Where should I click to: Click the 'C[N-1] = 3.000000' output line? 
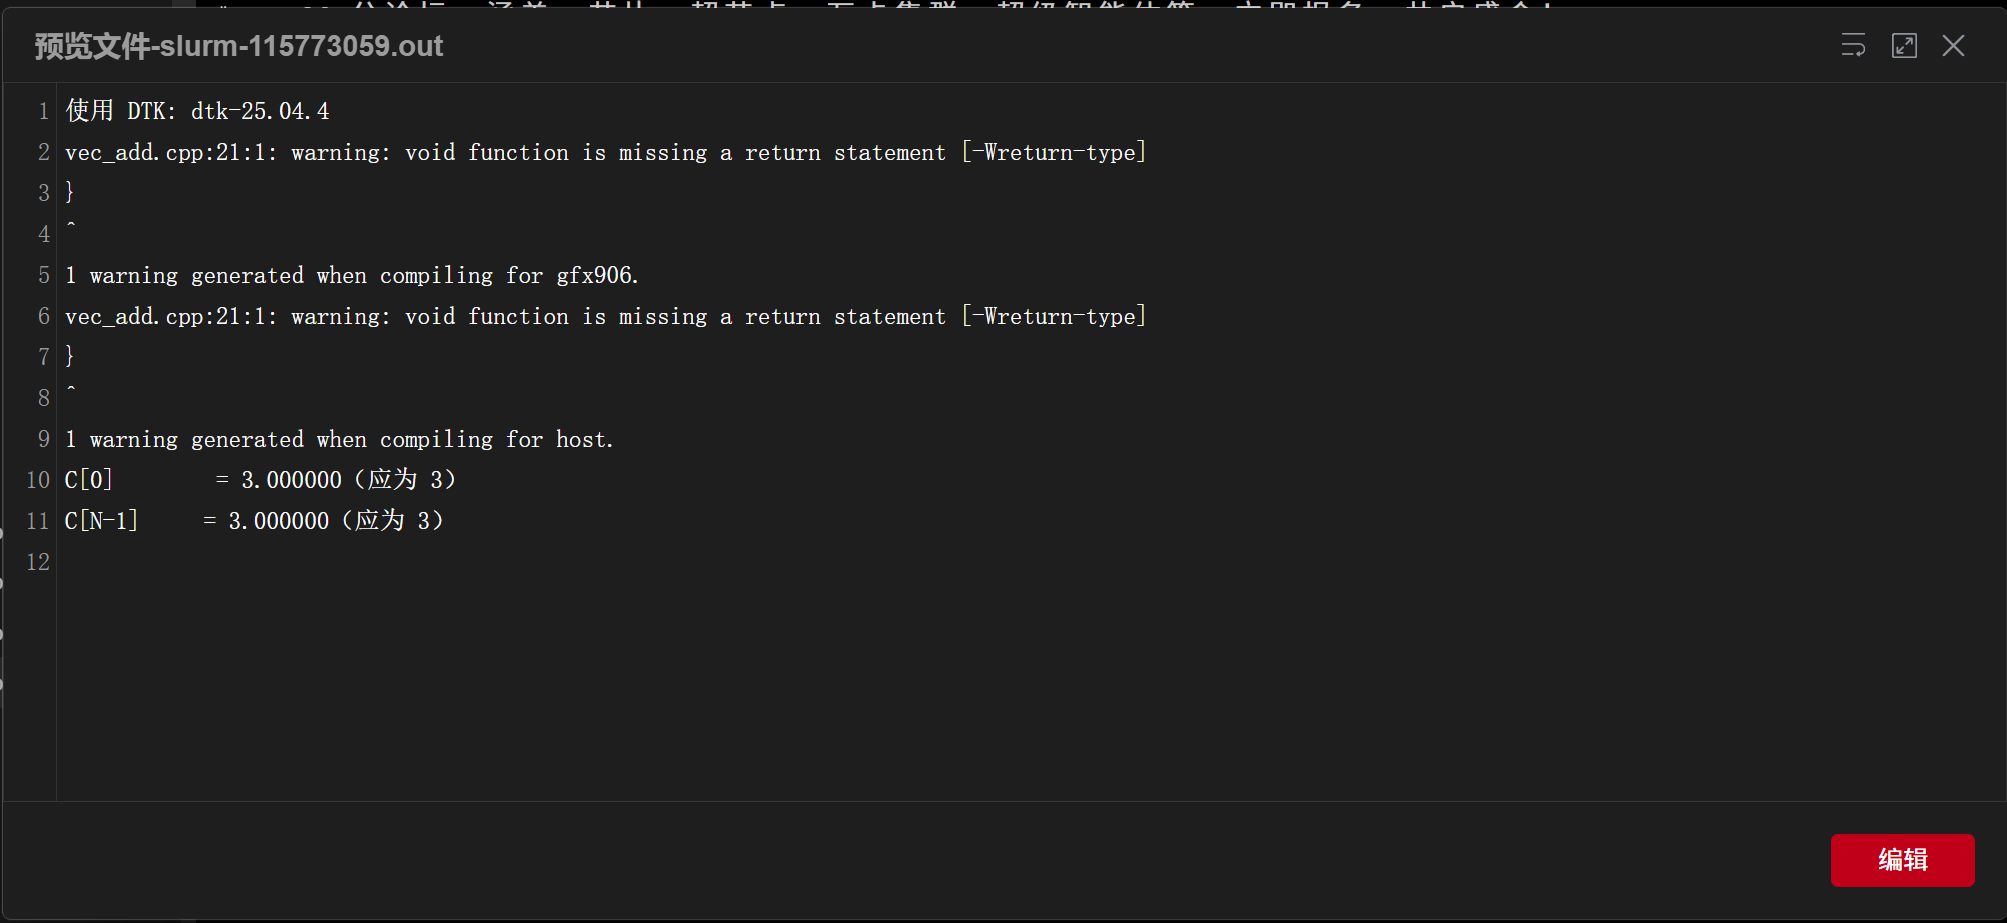point(255,521)
